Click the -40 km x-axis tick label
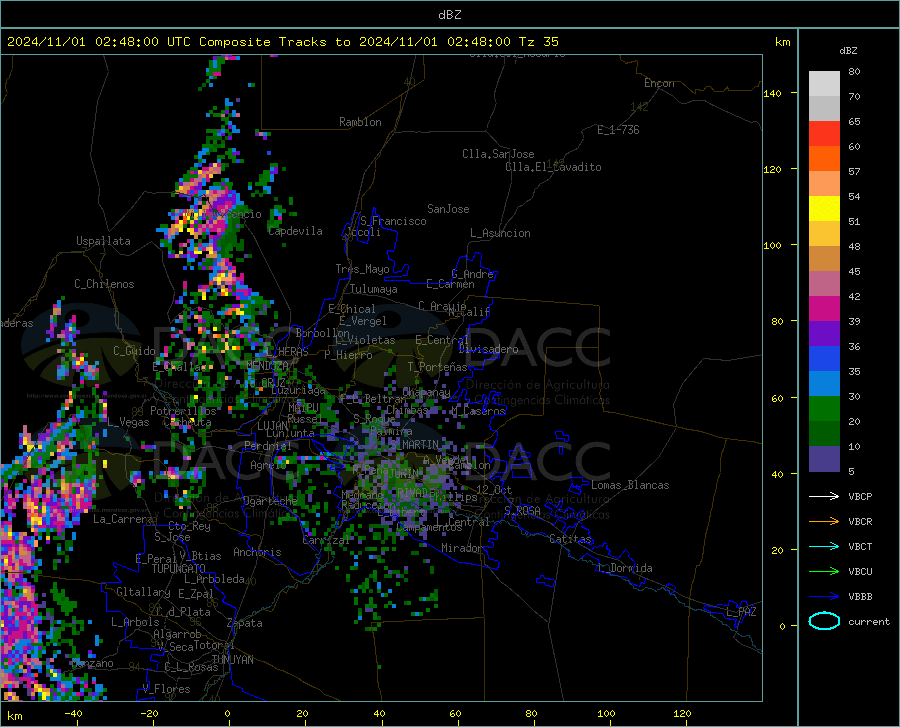The width and height of the screenshot is (900, 727). pos(73,713)
